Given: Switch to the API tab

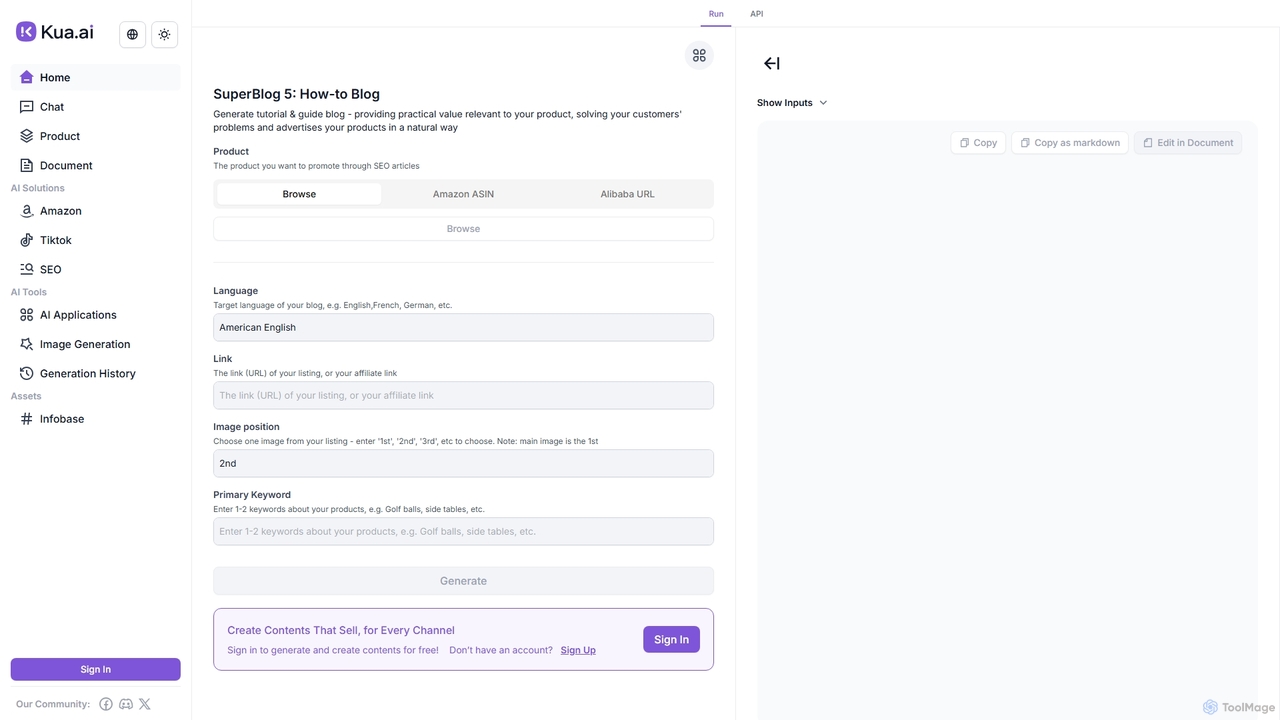Looking at the screenshot, I should tap(757, 14).
